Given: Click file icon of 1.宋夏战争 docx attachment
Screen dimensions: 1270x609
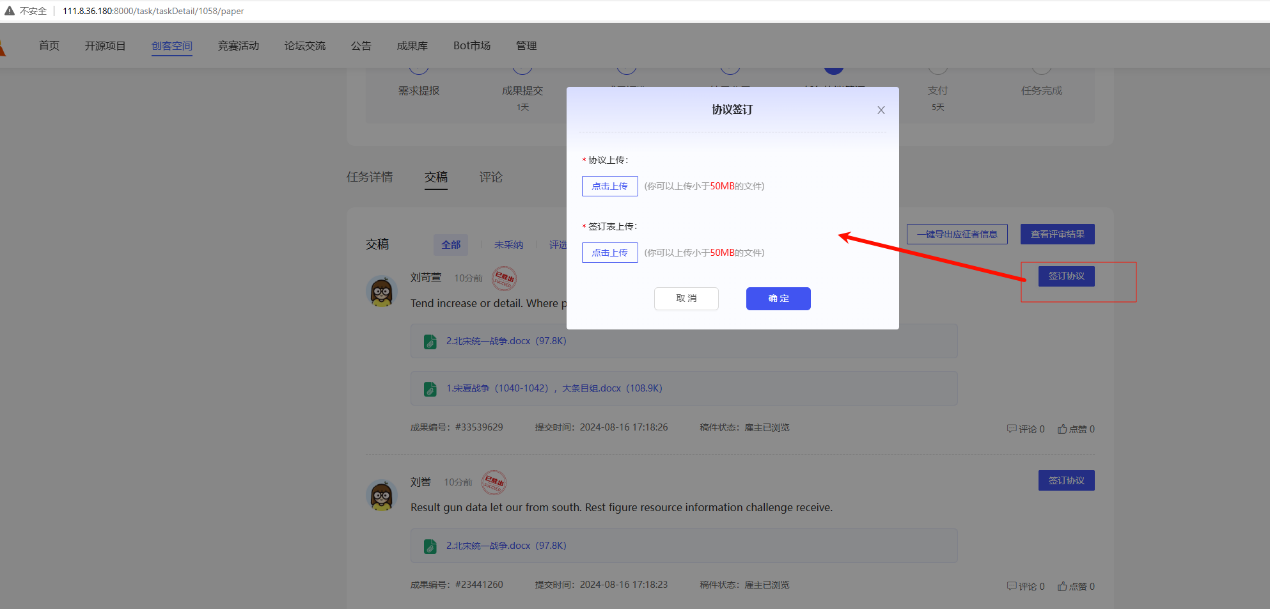Looking at the screenshot, I should [x=430, y=389].
